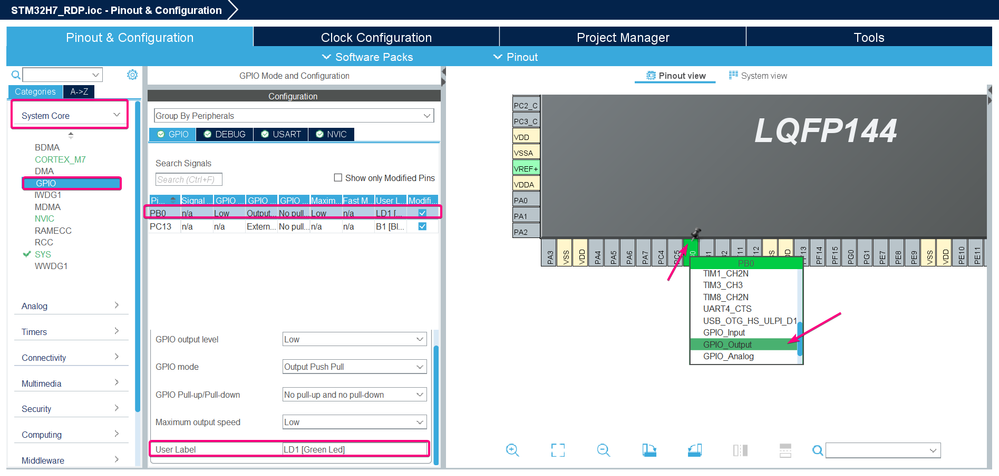Select SYS in System Core tree

tap(43, 254)
